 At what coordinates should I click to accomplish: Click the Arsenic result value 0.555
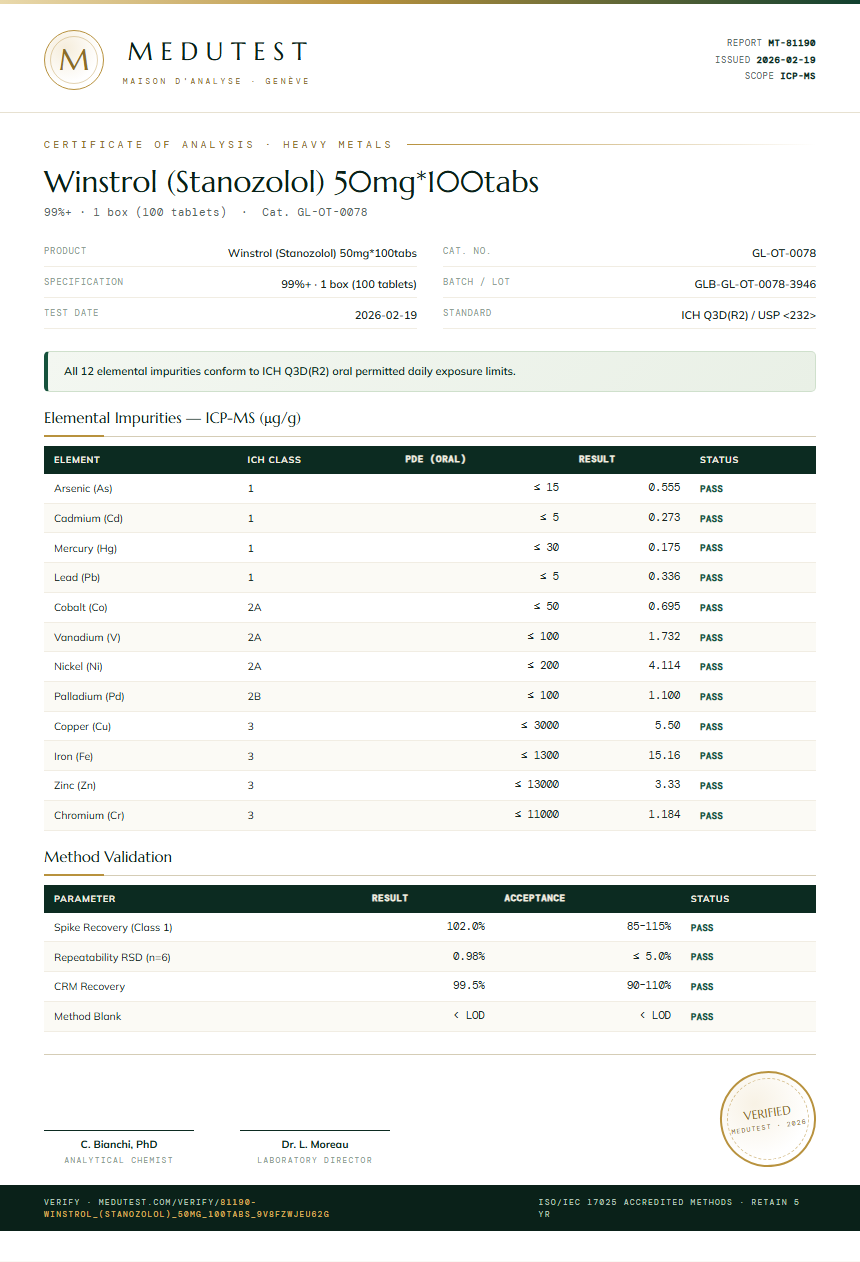tap(664, 488)
